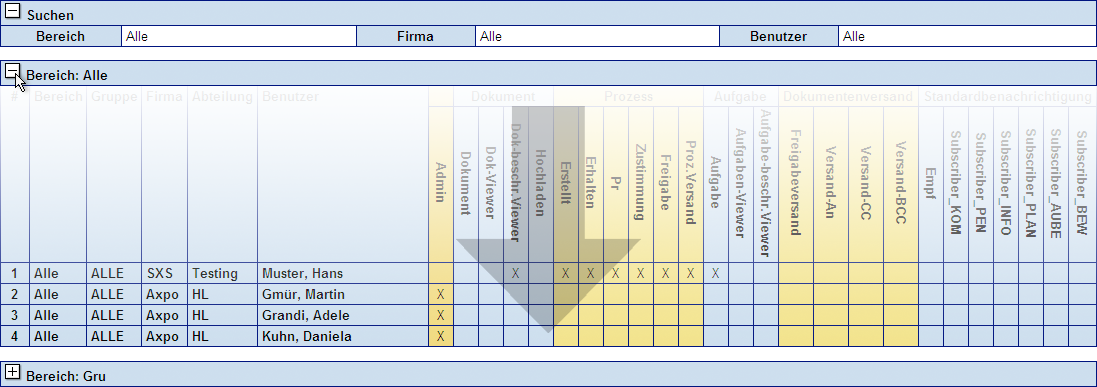Select user Muster, Hans
Image resolution: width=1097 pixels, height=387 pixels.
pyautogui.click(x=303, y=273)
